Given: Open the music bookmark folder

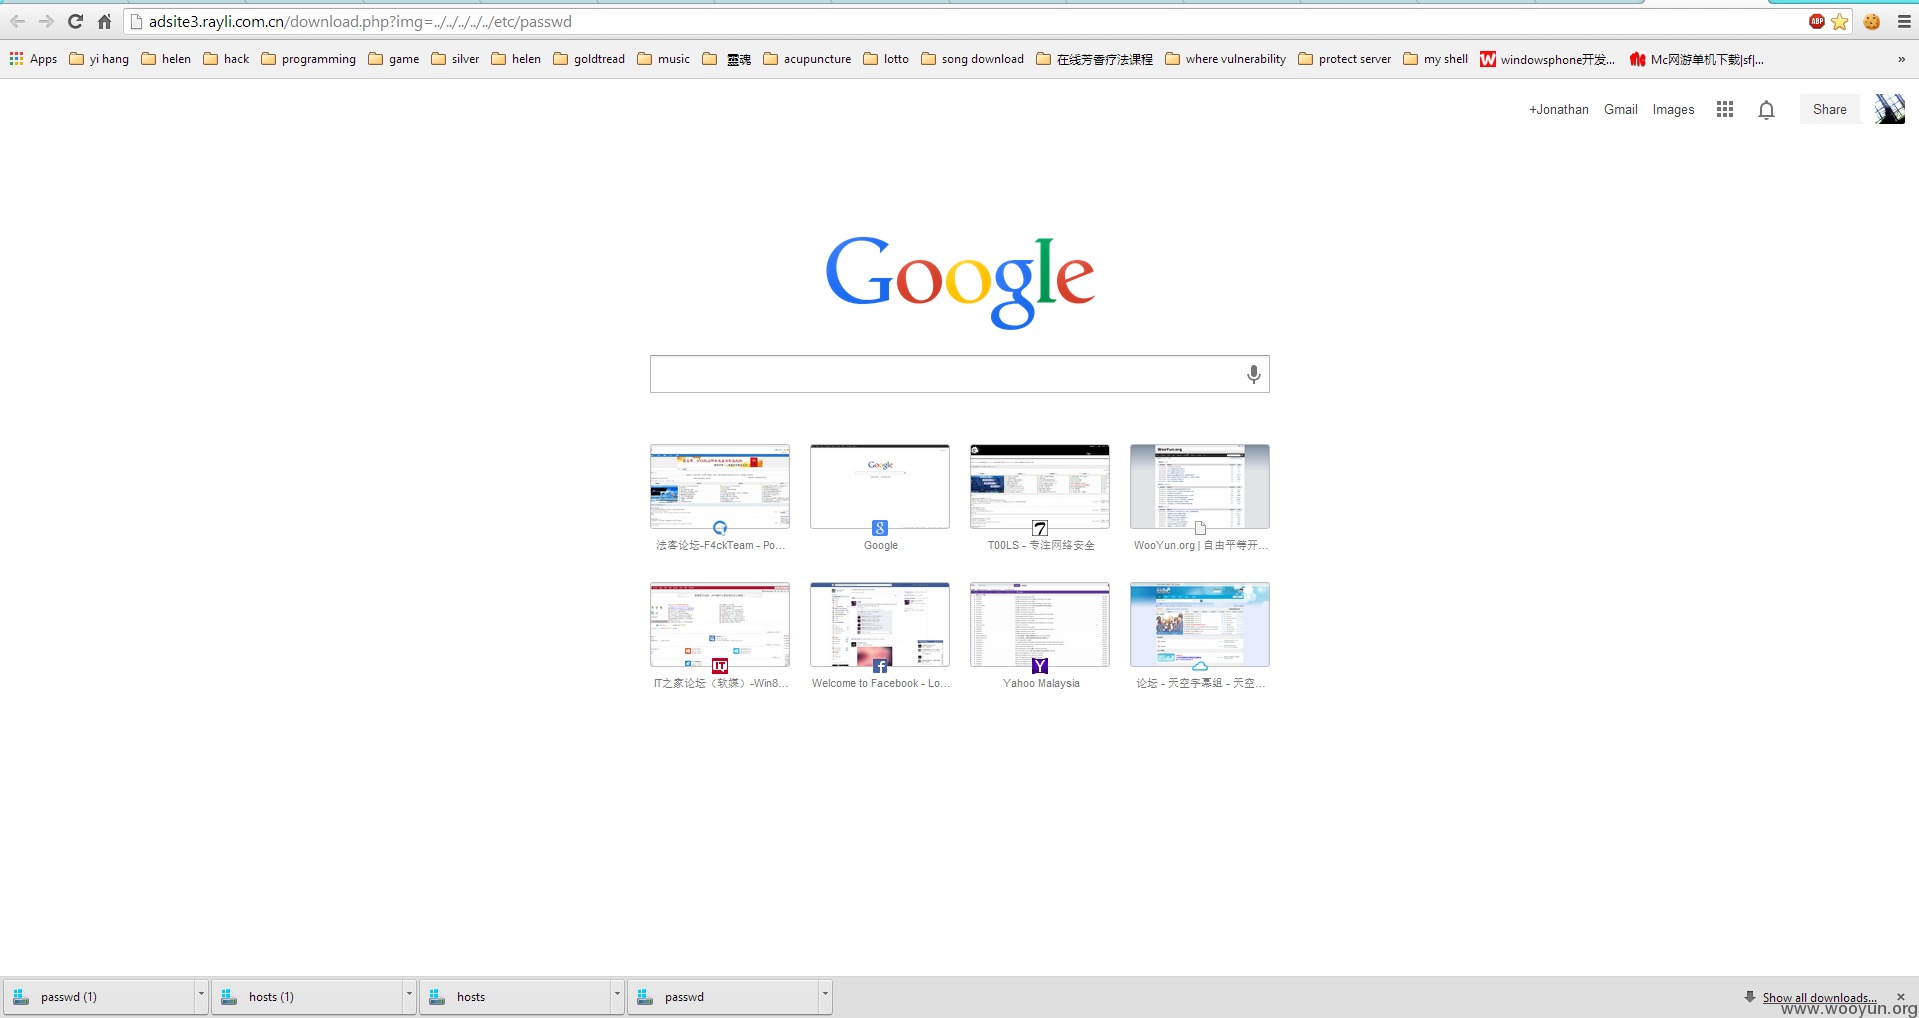Looking at the screenshot, I should (x=664, y=59).
